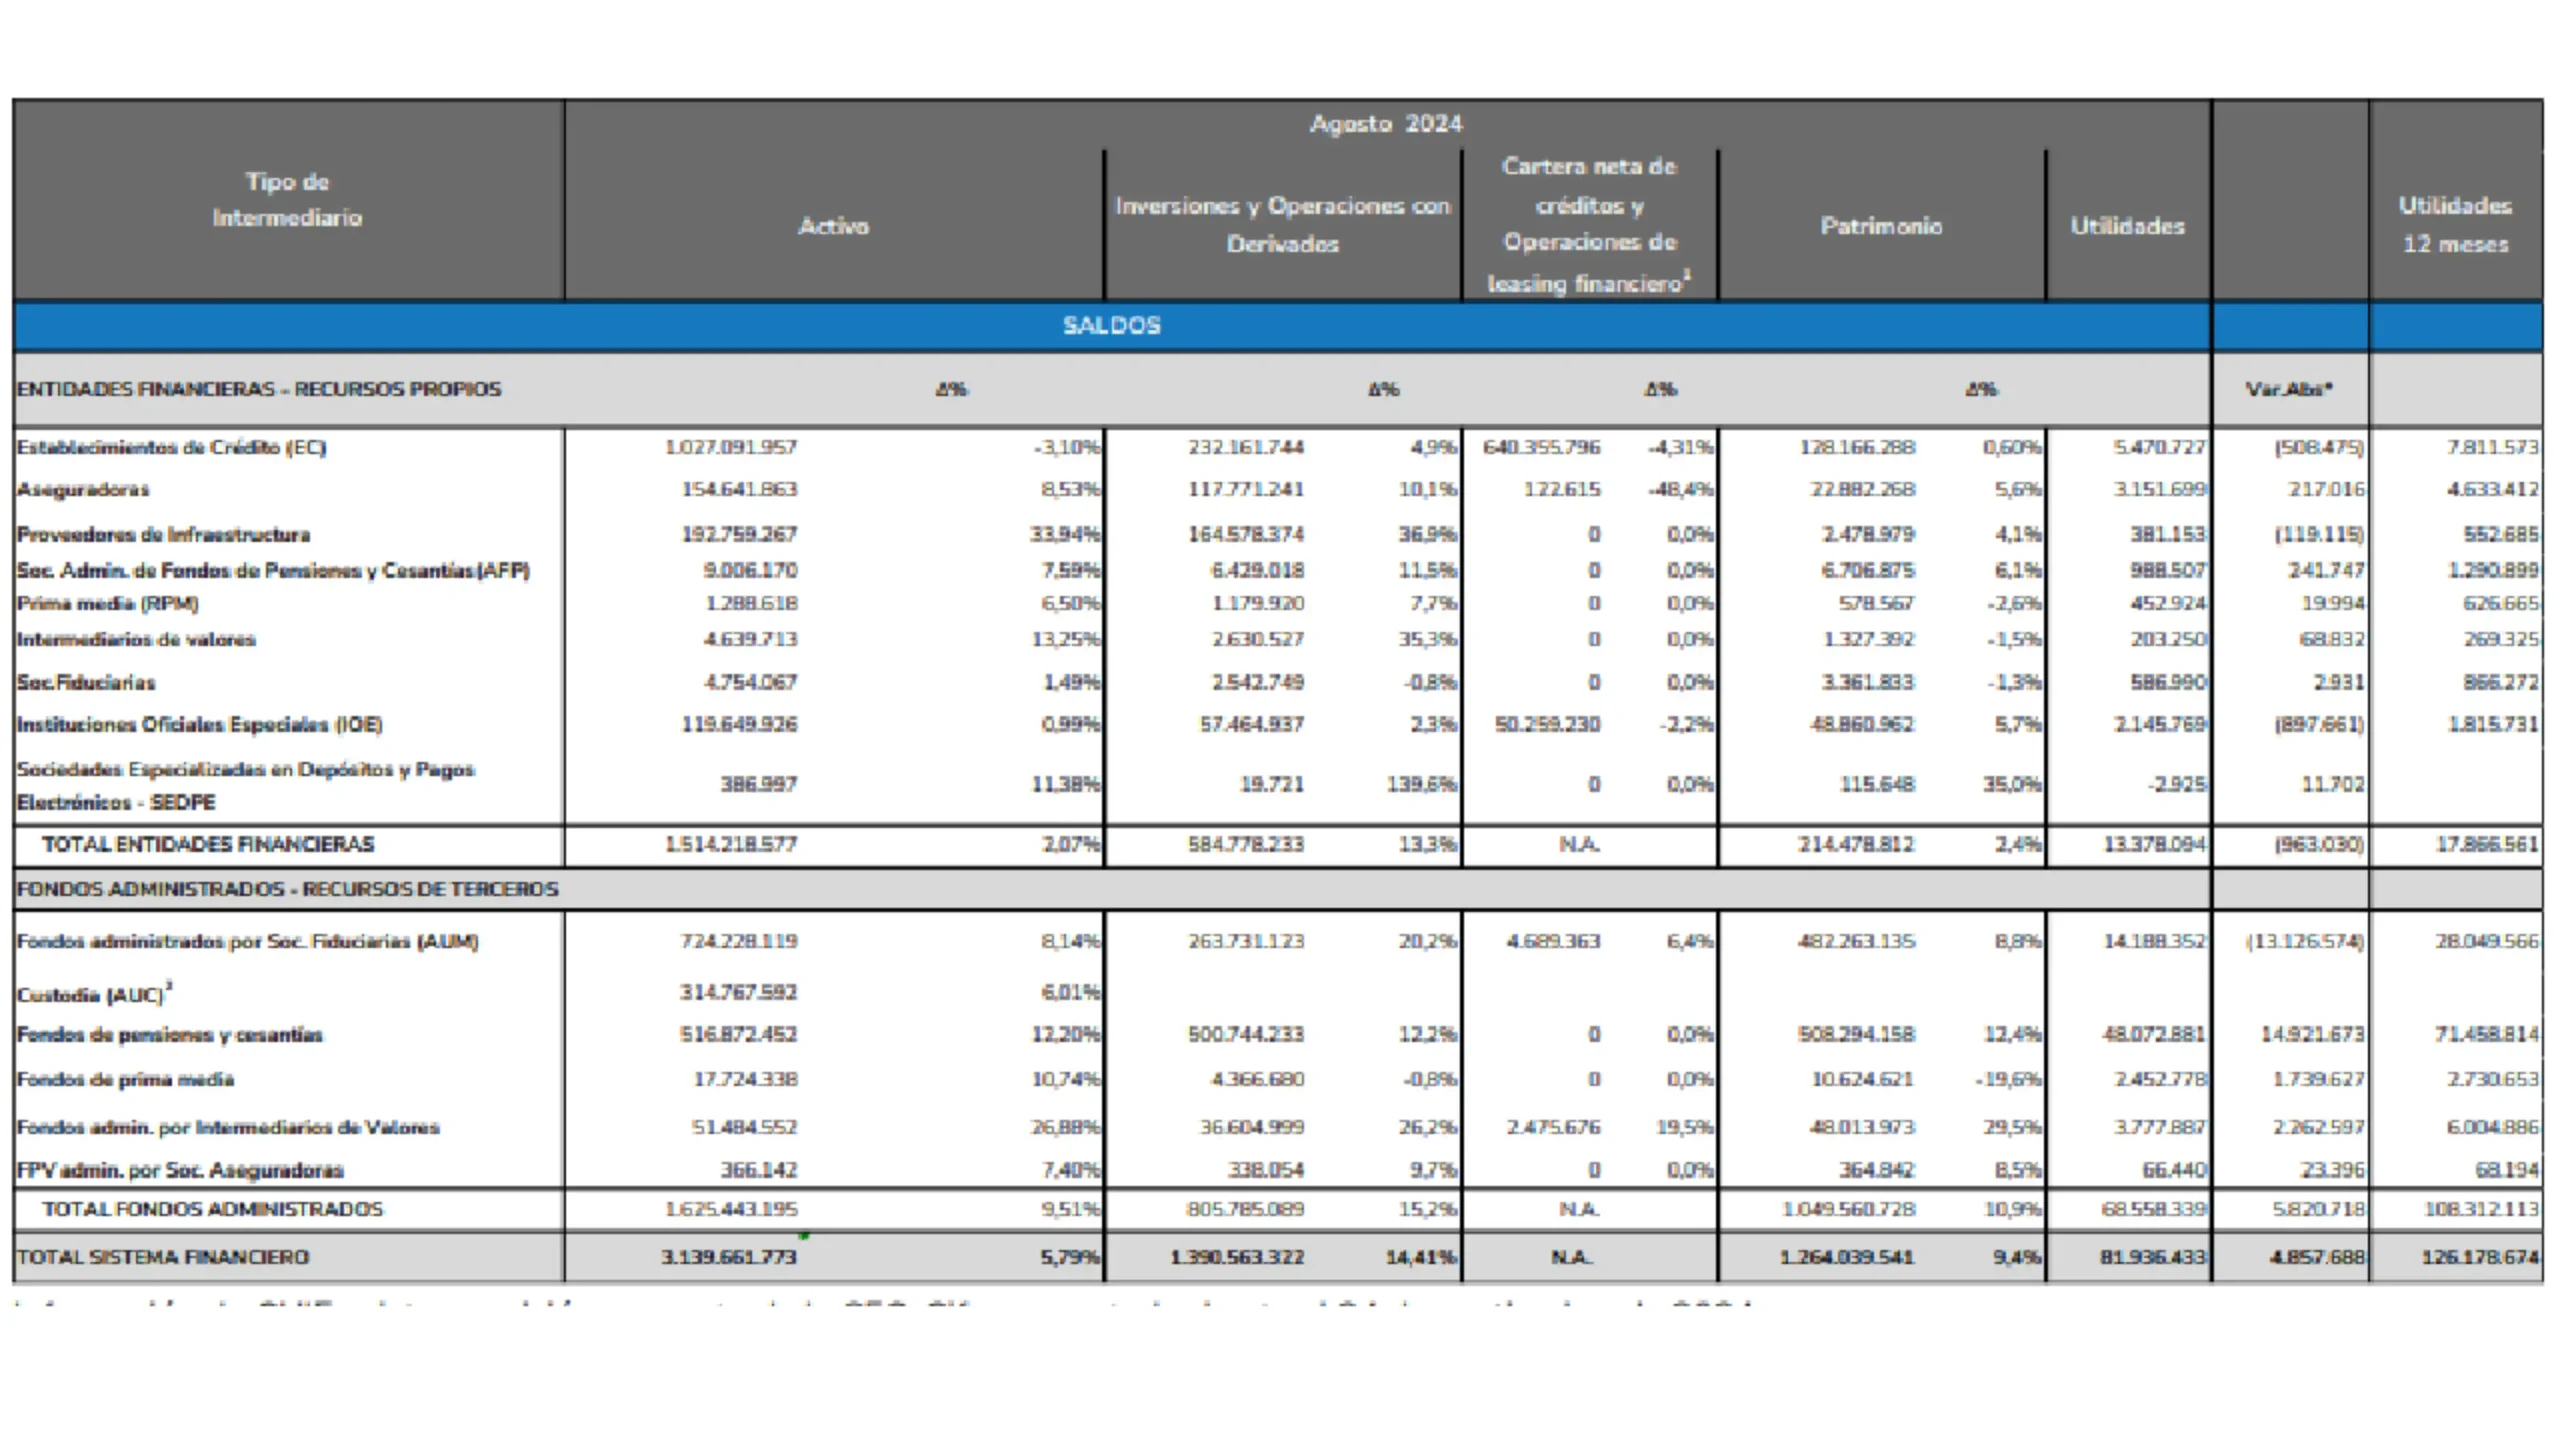
Task: Click 'TOTAL SISTEMA FINANCIERO' row label
Action: (163, 1257)
